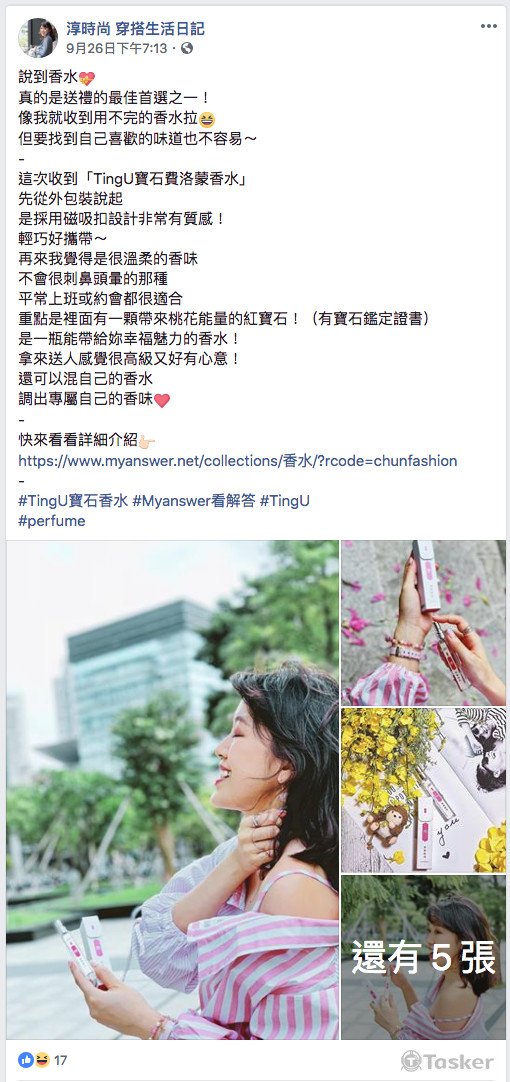This screenshot has height=1082, width=510.
Task: Click the haha reaction emoji icon
Action: (x=41, y=1059)
